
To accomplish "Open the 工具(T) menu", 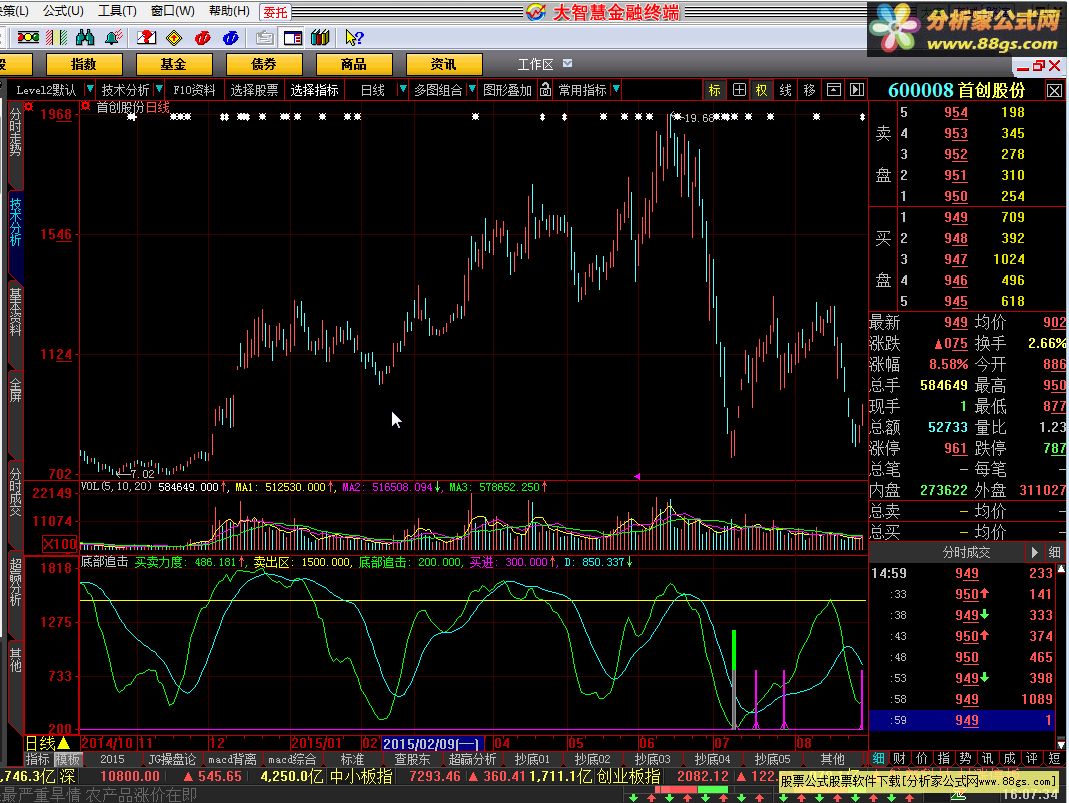I will pos(117,11).
